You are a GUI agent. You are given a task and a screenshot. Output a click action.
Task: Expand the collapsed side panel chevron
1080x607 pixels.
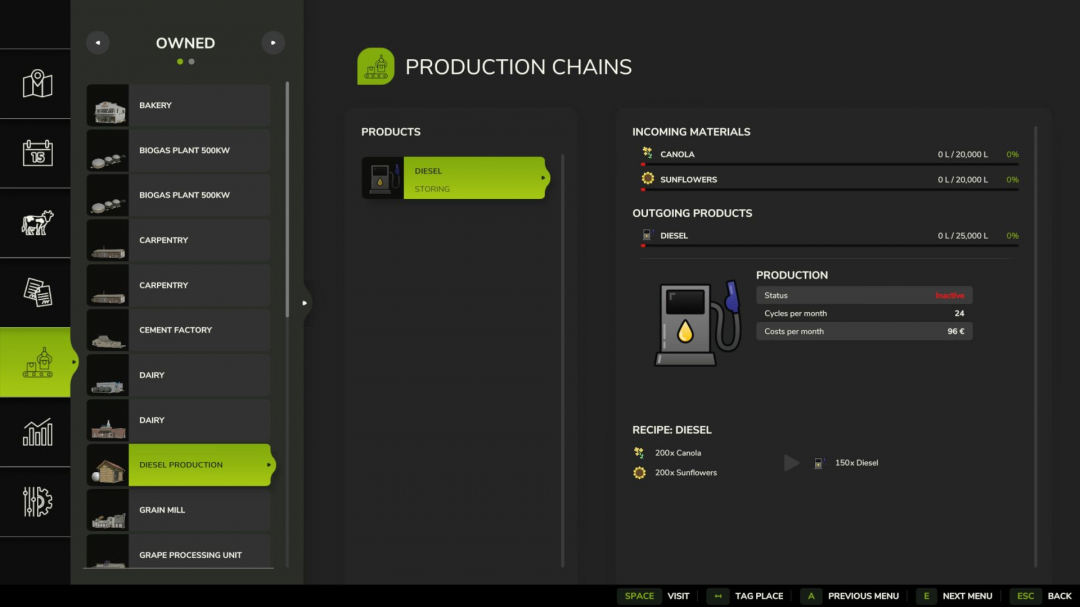coord(305,303)
